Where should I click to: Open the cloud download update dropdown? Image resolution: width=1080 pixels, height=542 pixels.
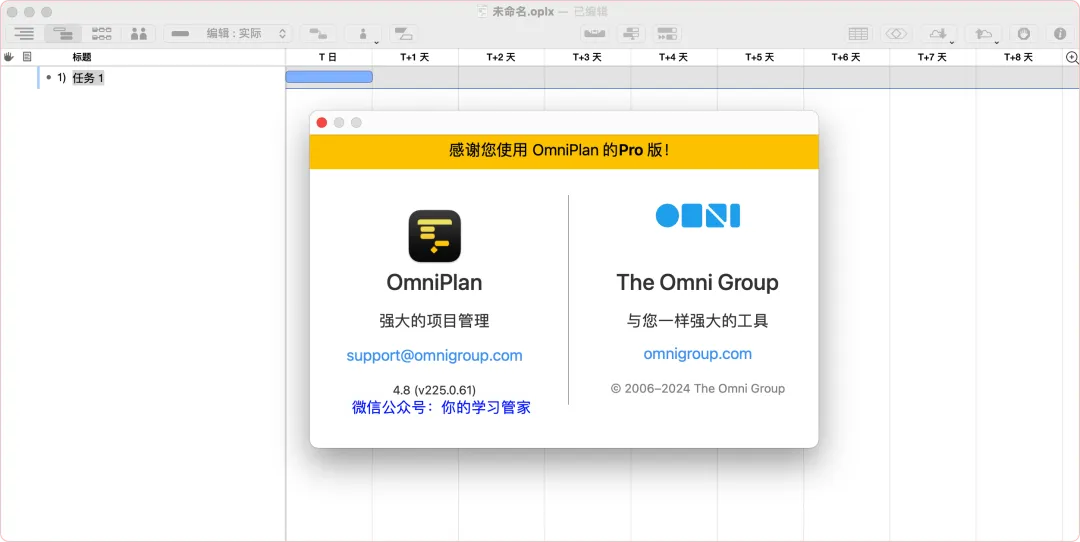[938, 33]
